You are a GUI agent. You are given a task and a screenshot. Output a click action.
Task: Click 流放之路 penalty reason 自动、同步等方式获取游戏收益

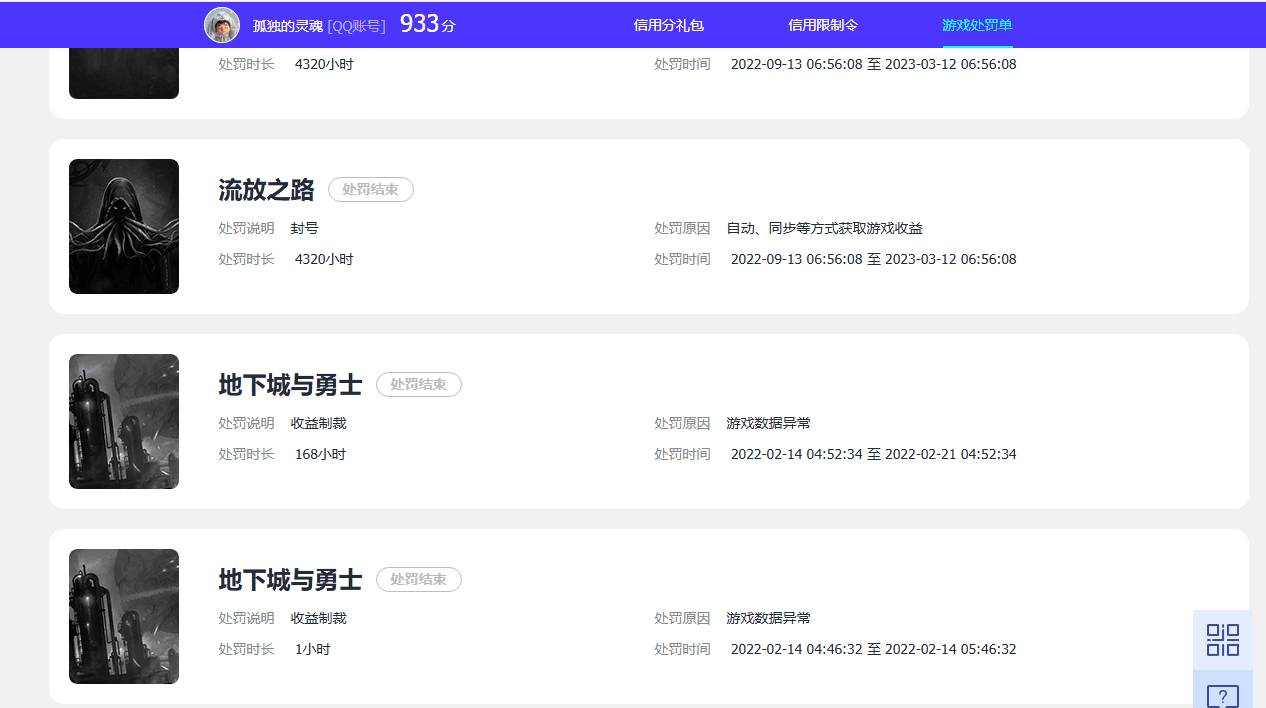point(824,228)
